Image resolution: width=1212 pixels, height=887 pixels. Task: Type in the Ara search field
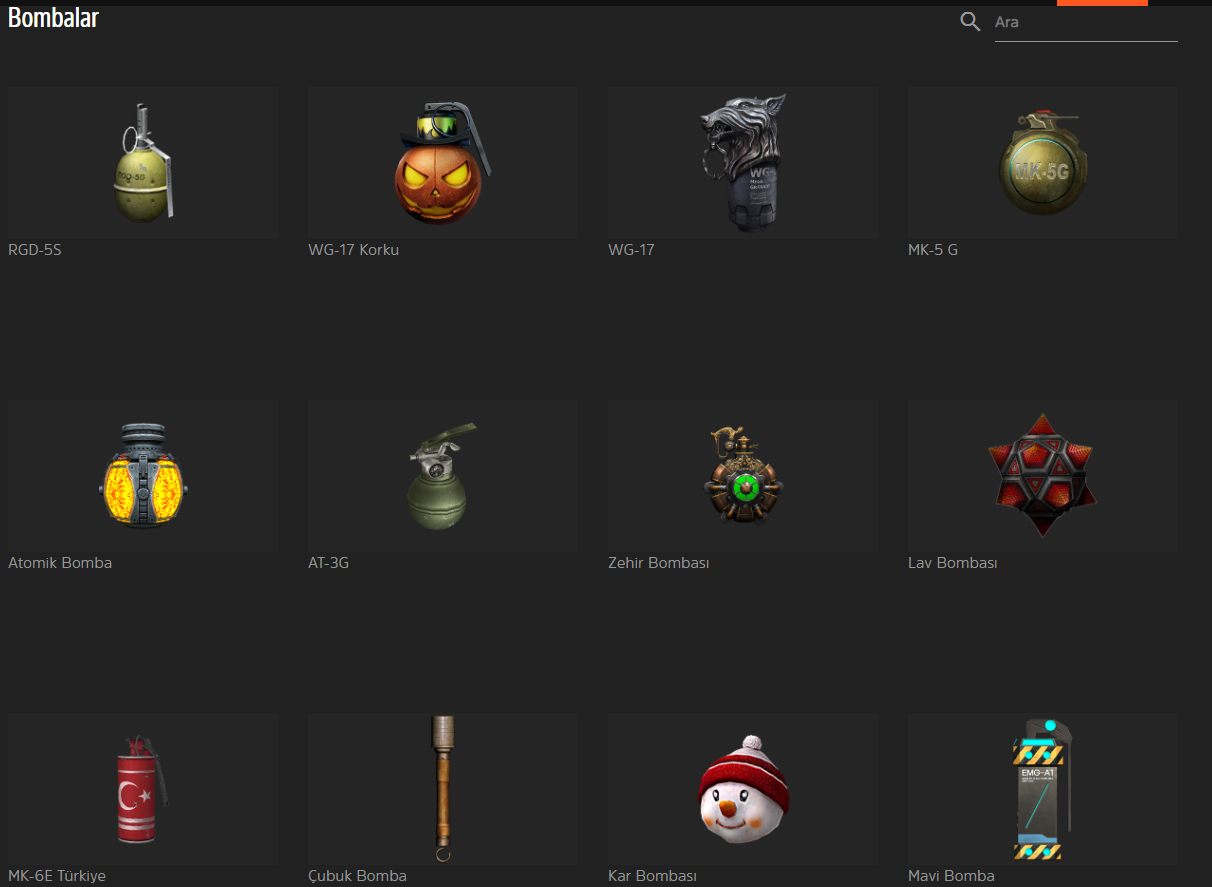1085,22
